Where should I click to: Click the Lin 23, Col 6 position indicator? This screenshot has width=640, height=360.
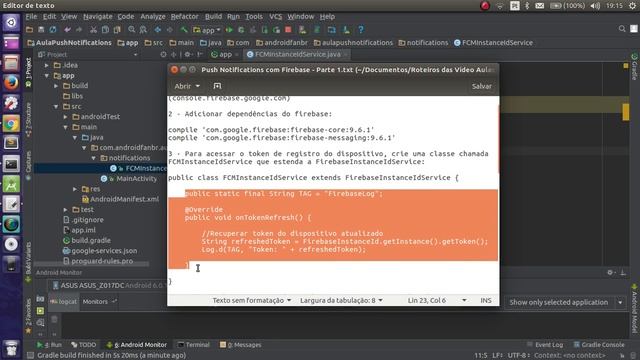(427, 300)
